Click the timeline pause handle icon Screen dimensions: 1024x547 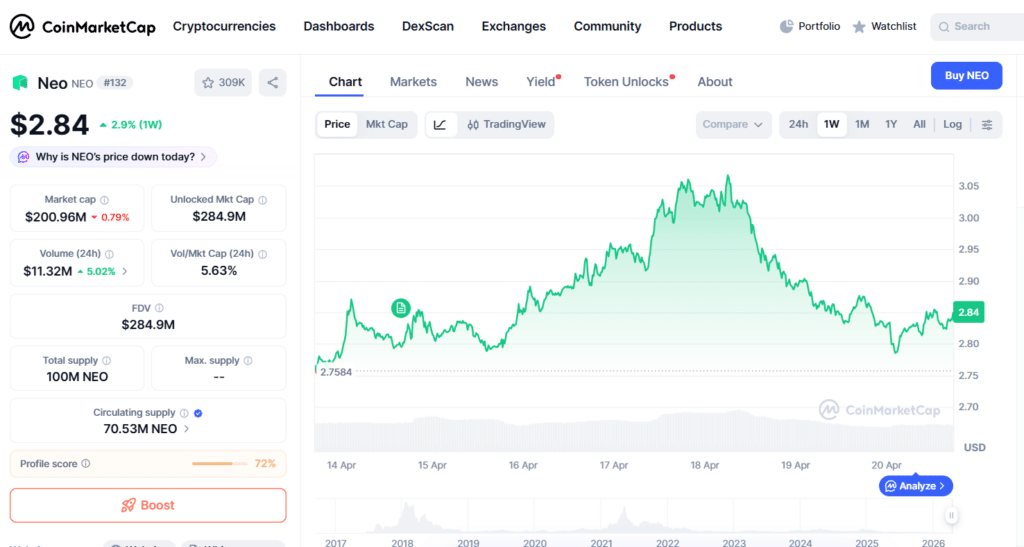coord(951,516)
